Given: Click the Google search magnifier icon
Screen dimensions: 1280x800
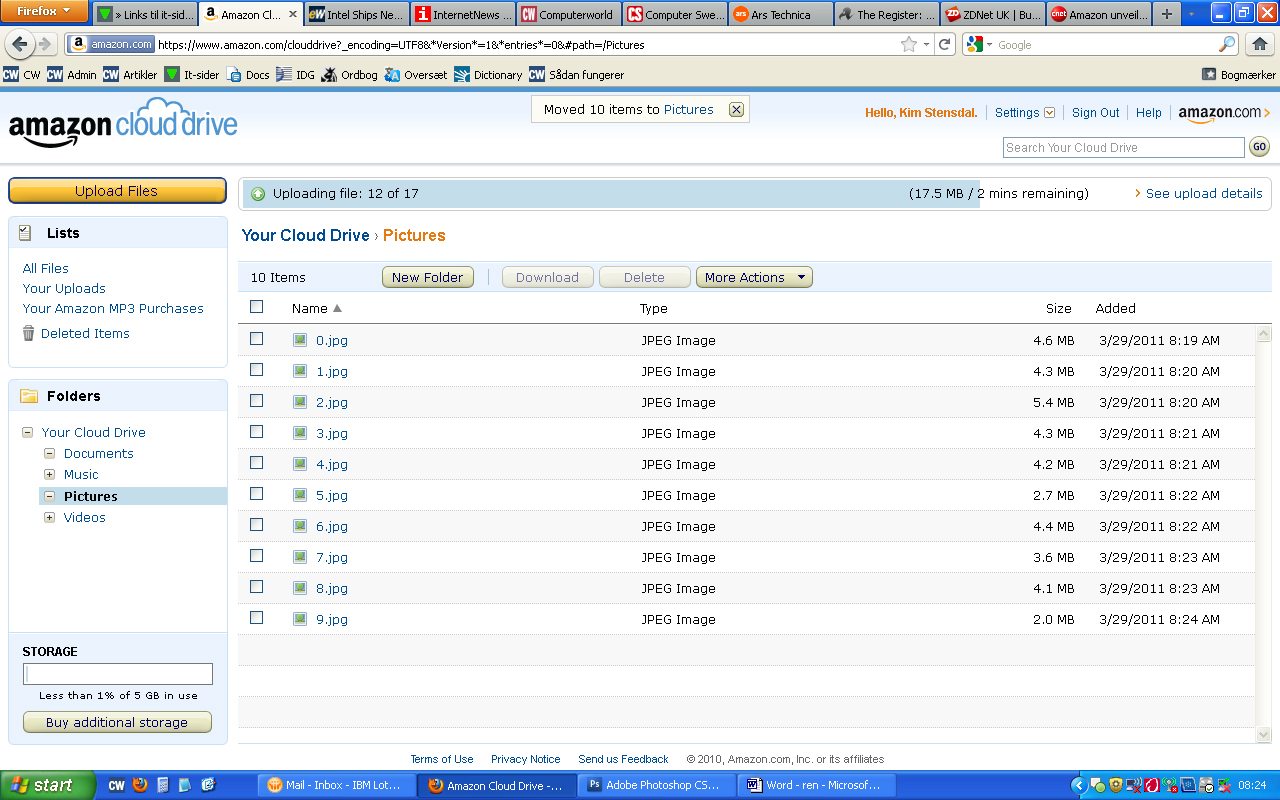Looking at the screenshot, I should point(1227,45).
